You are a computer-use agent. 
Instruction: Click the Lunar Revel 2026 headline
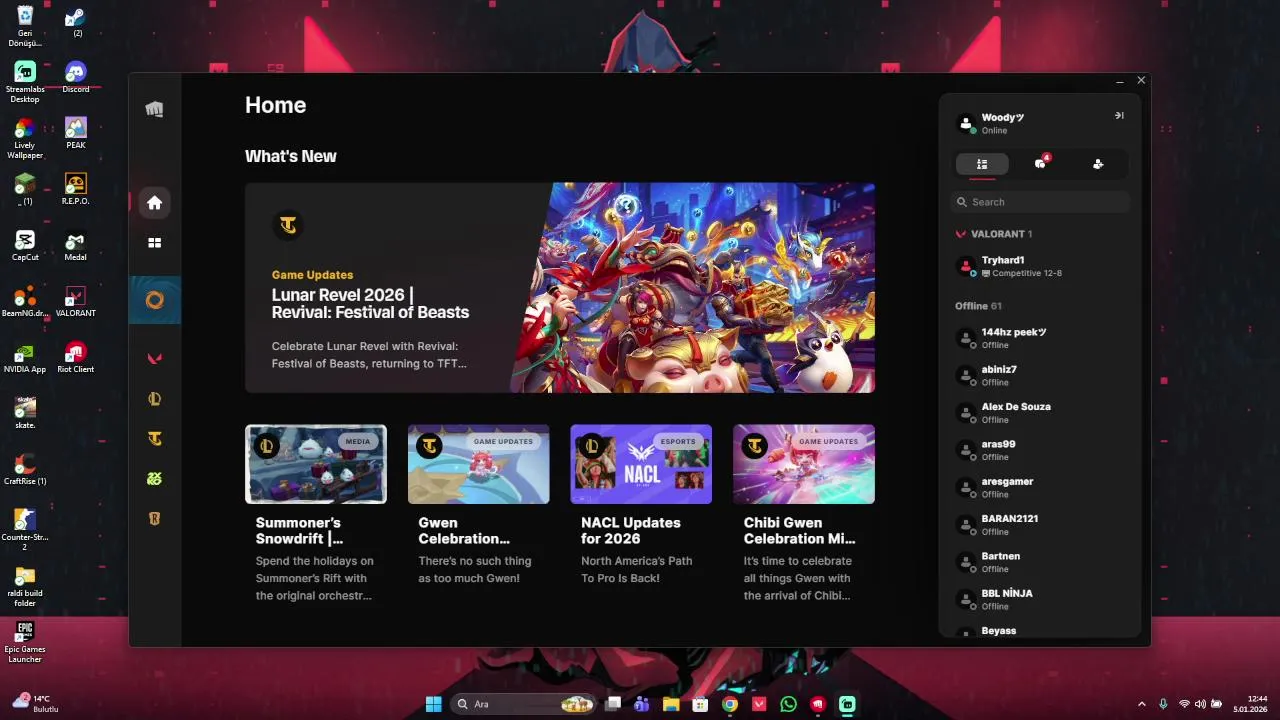(370, 303)
